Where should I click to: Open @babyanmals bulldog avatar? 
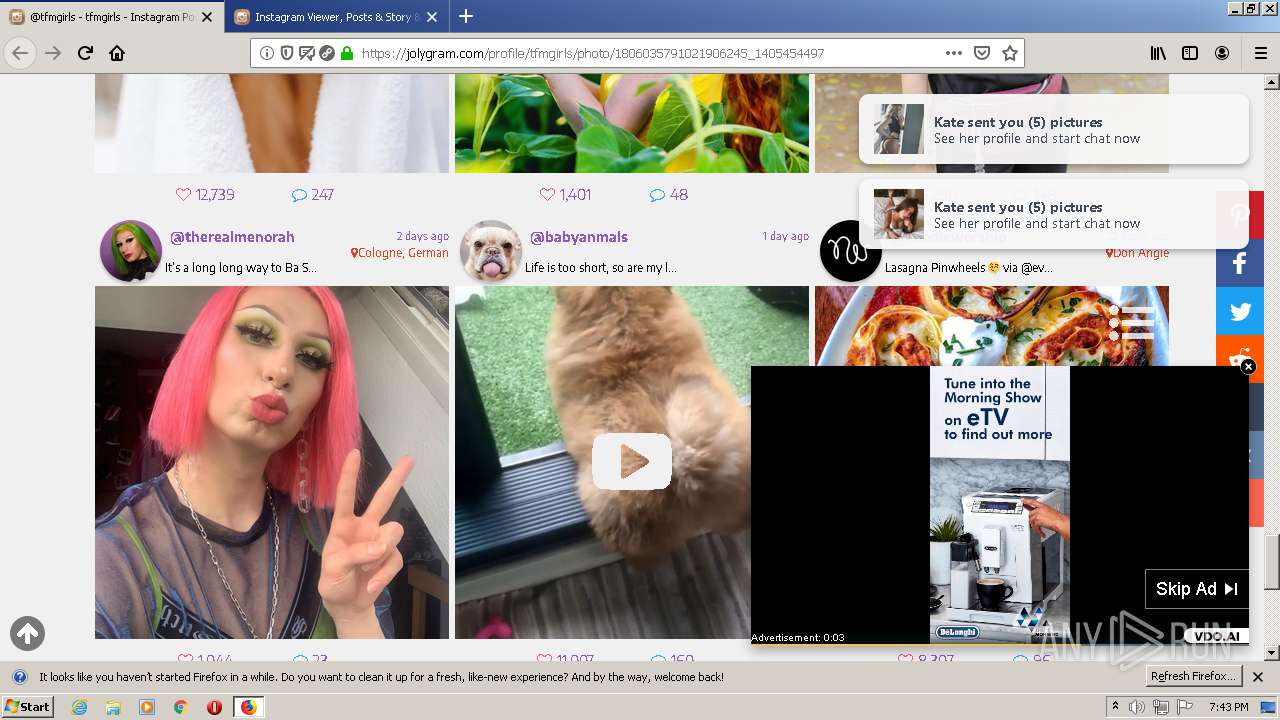(491, 251)
